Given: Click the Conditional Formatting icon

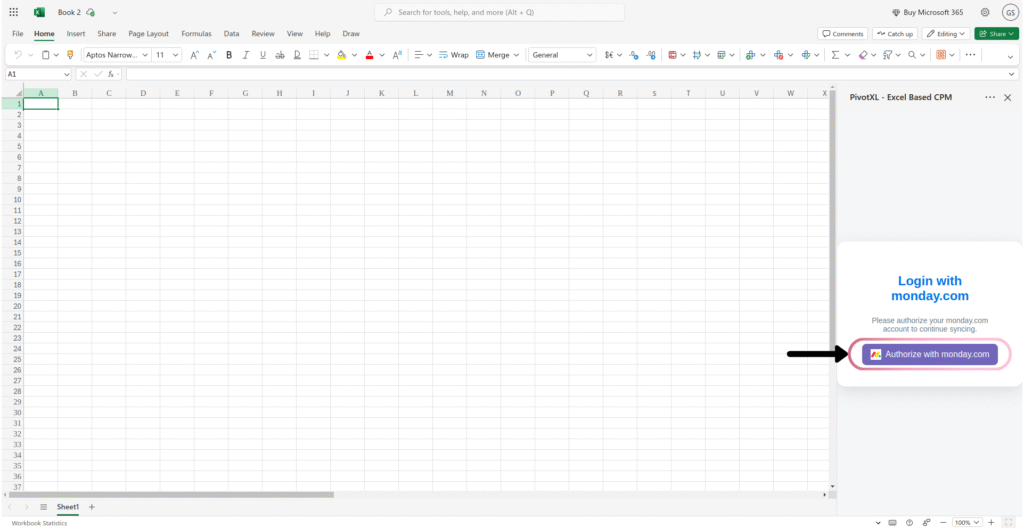Looking at the screenshot, I should pos(673,55).
